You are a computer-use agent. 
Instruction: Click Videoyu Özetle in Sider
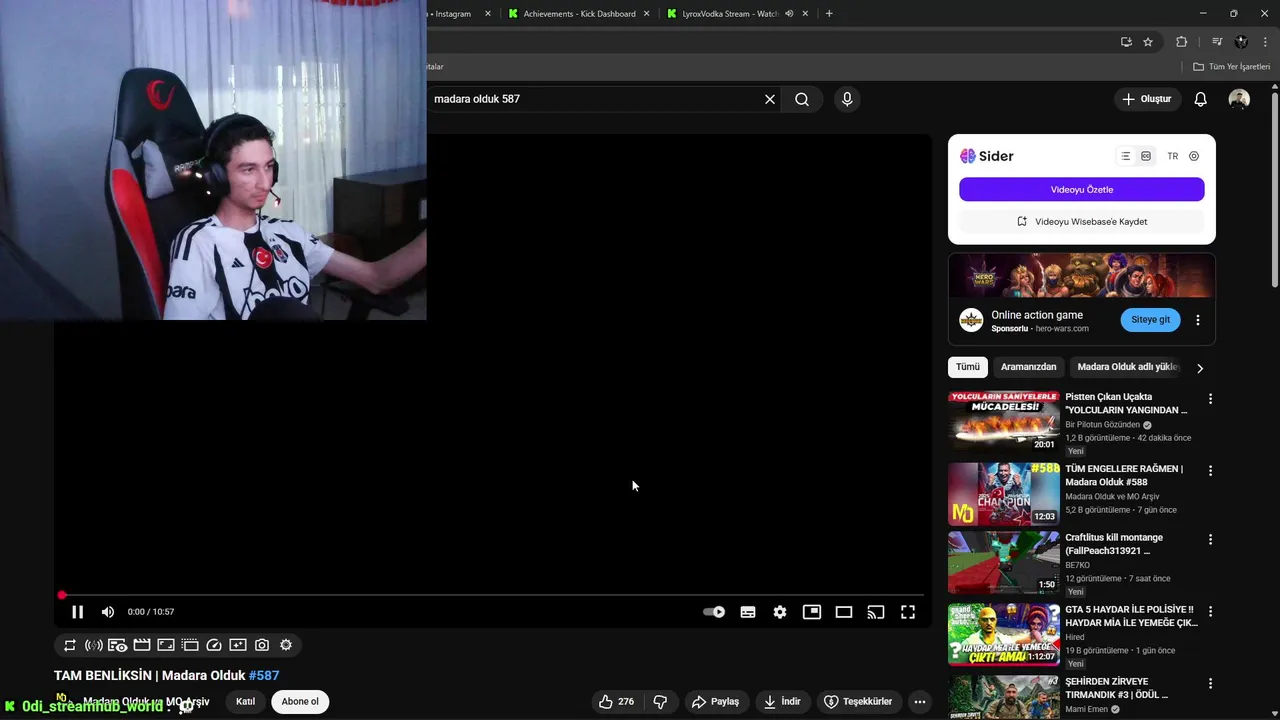(x=1082, y=189)
